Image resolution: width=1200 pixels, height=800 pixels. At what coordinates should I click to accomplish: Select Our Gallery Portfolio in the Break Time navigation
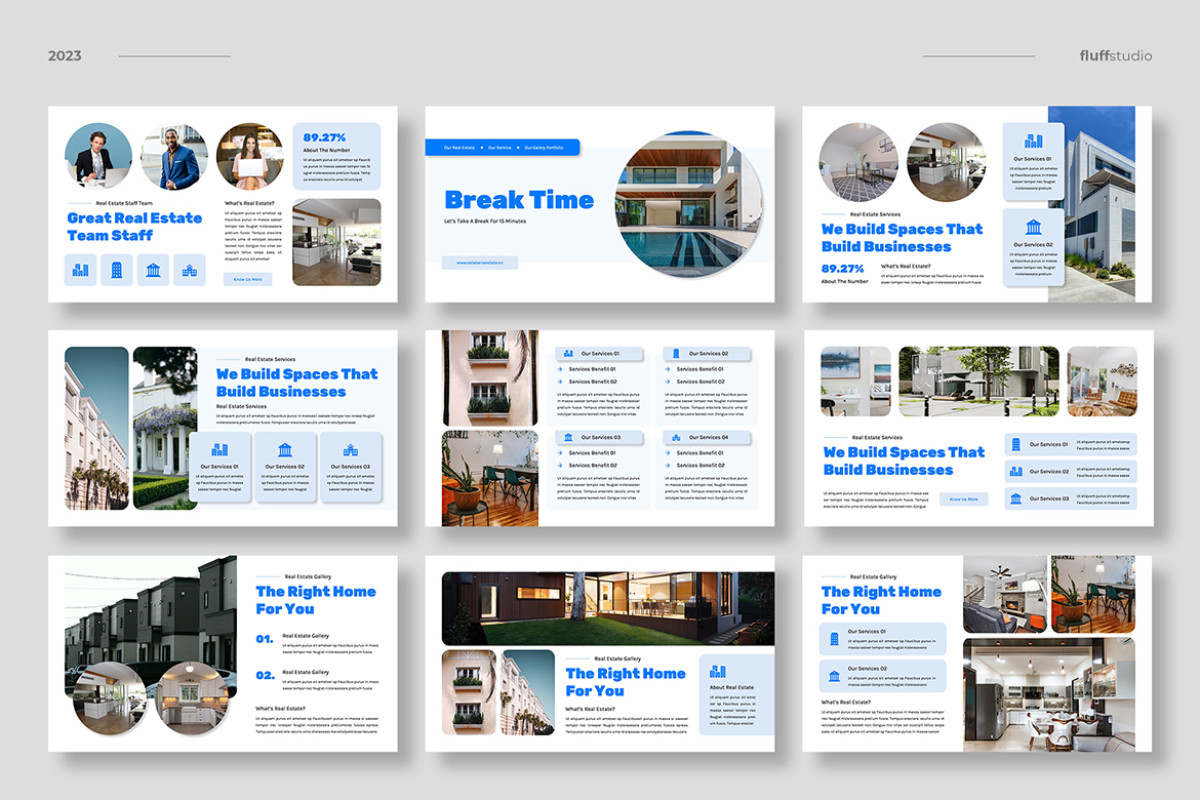click(544, 148)
